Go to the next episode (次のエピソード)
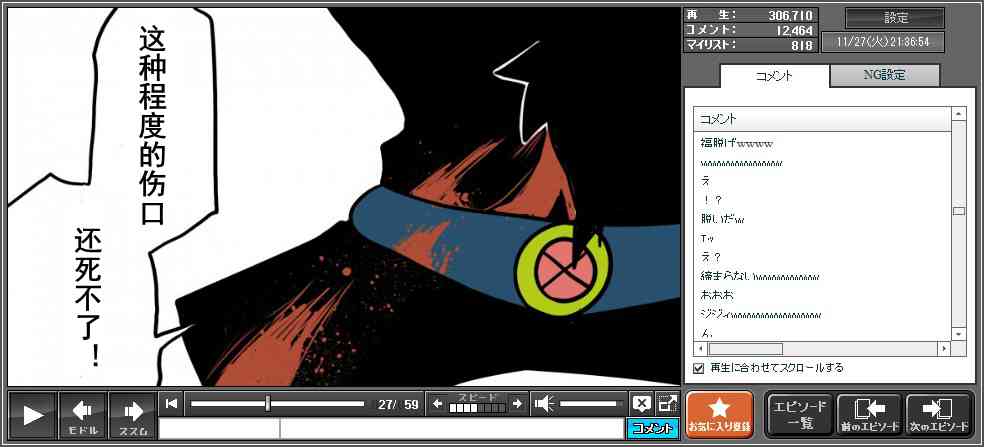 pos(938,415)
